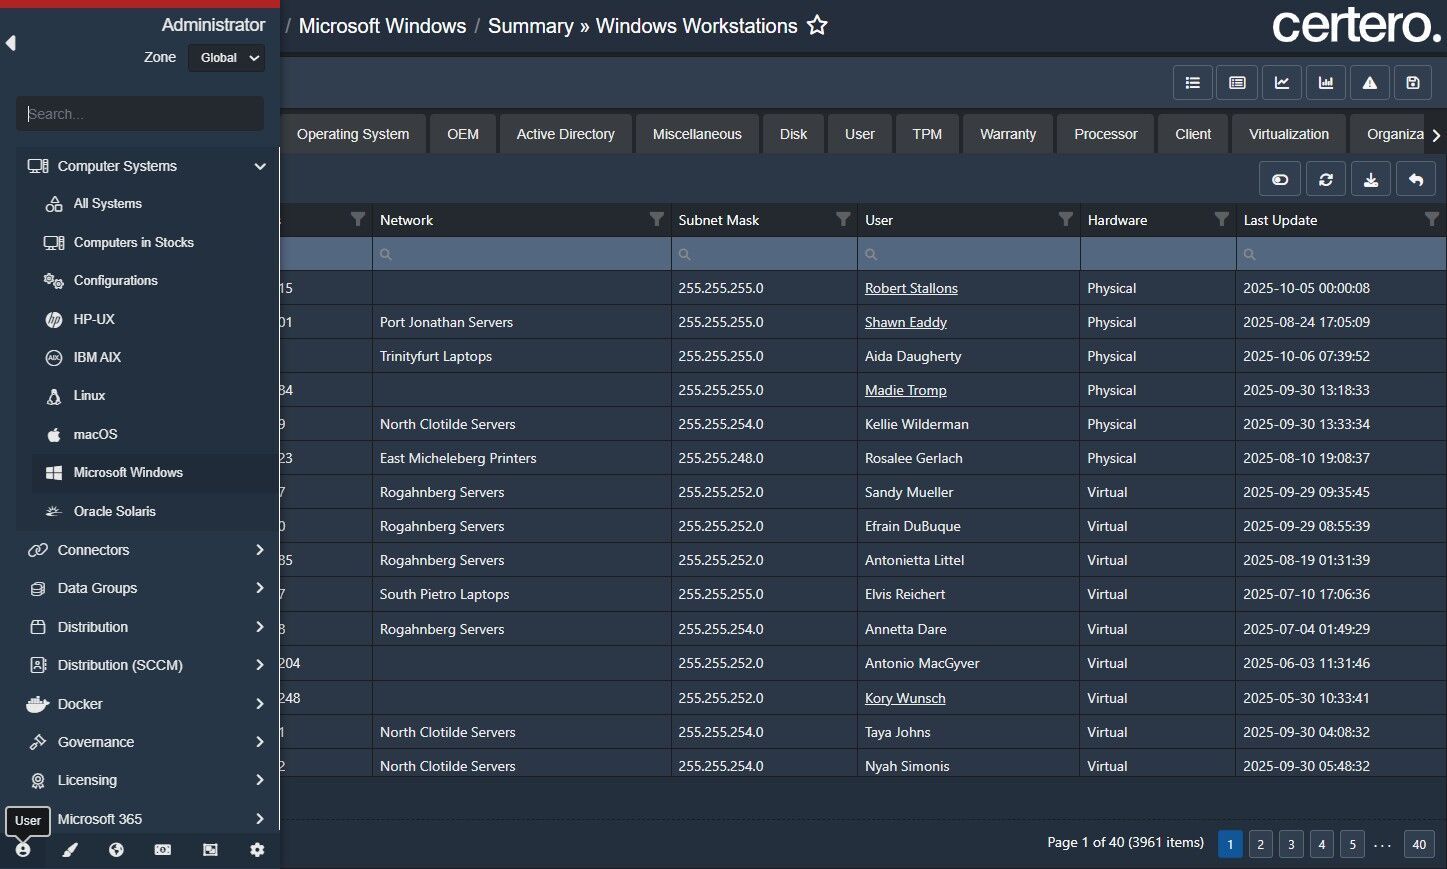Click the paintbrush theme icon in sidebar footer

[x=70, y=850]
